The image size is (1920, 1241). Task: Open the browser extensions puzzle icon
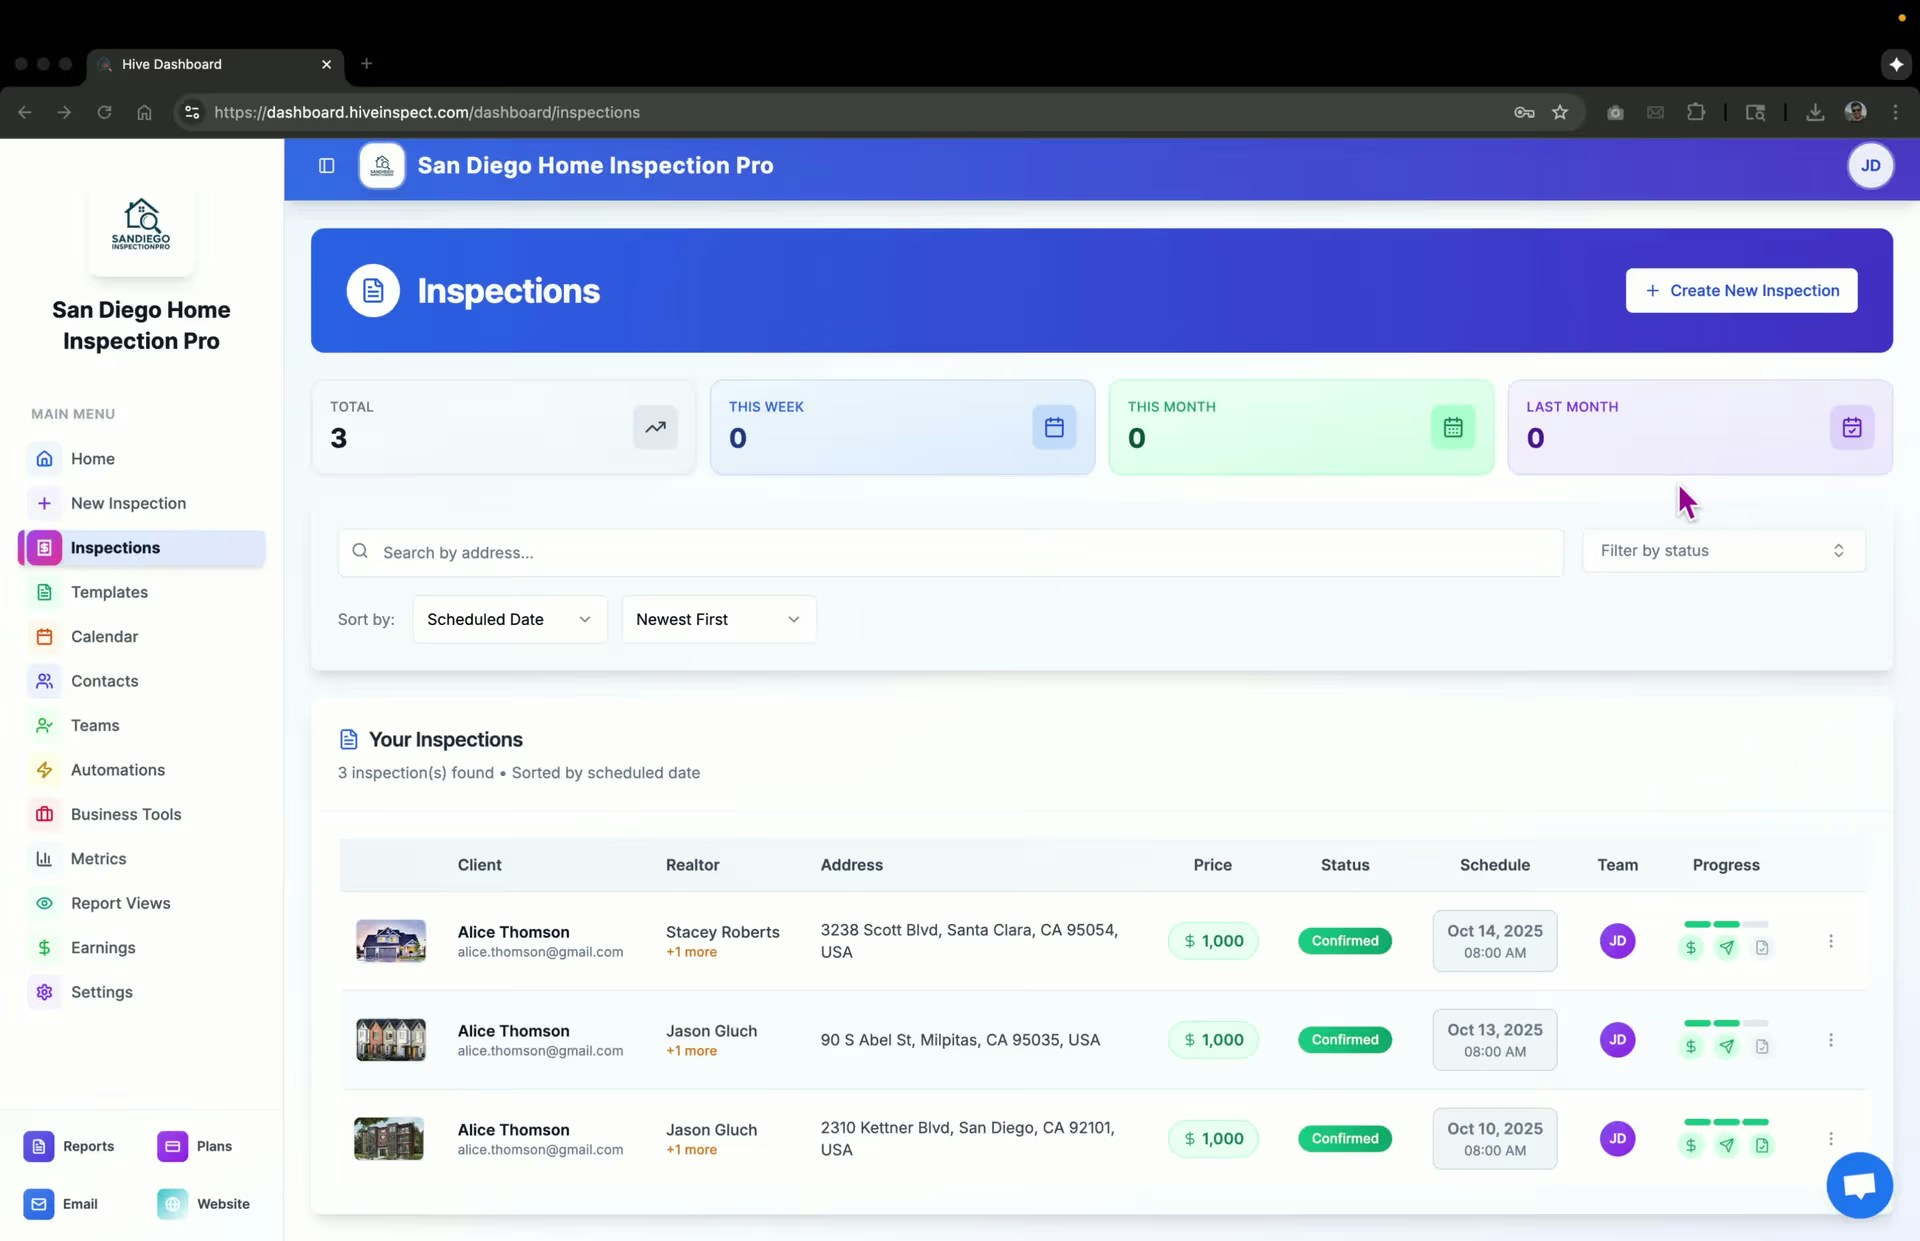tap(1696, 112)
